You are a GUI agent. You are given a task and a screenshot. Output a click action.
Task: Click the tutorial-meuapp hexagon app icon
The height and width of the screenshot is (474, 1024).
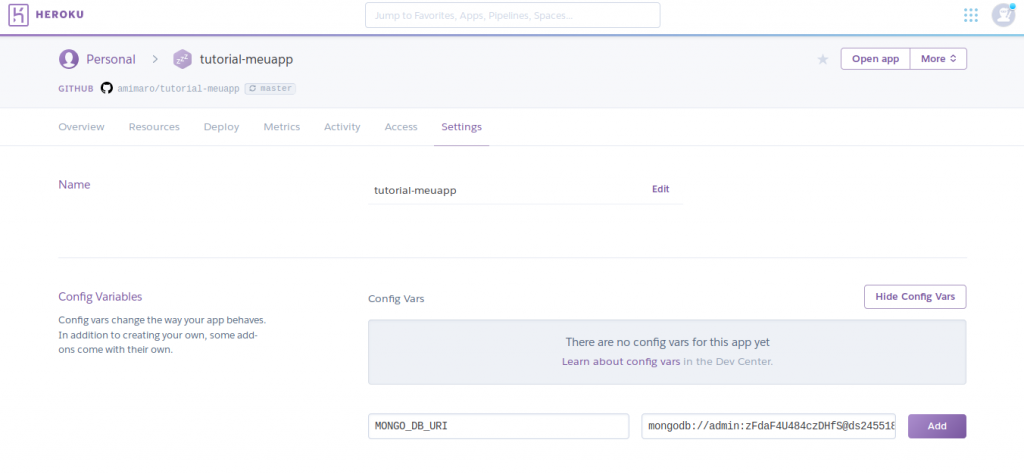tap(182, 59)
